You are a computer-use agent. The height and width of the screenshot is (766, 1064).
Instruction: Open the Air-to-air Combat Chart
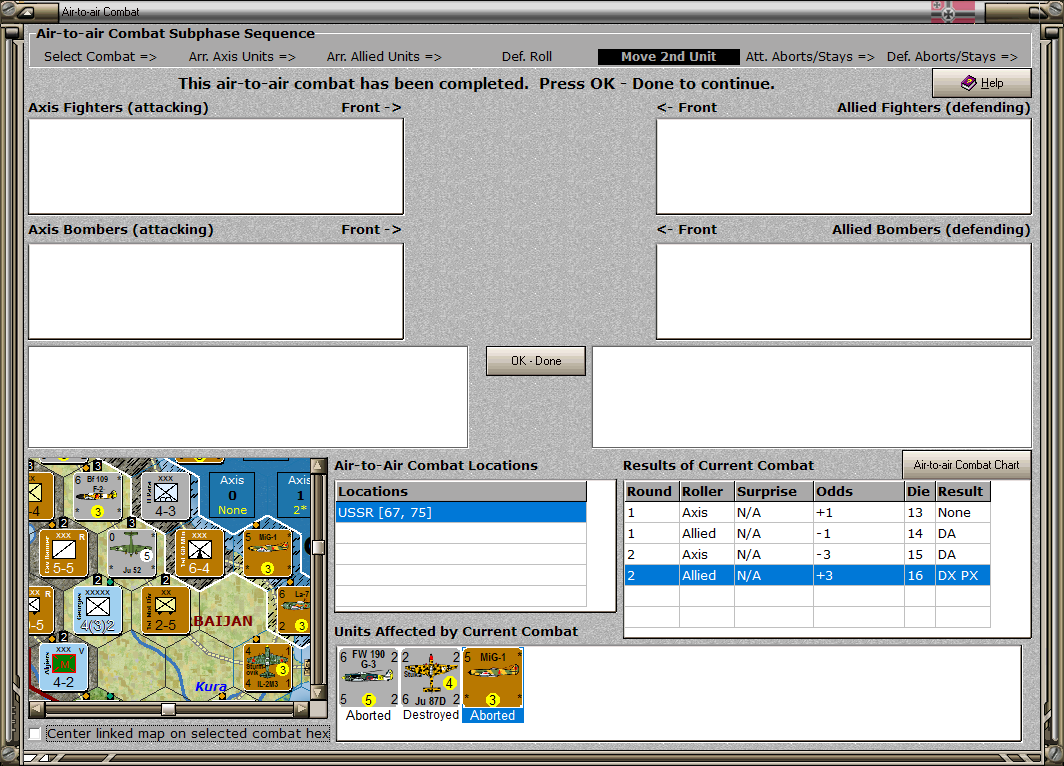(x=966, y=465)
